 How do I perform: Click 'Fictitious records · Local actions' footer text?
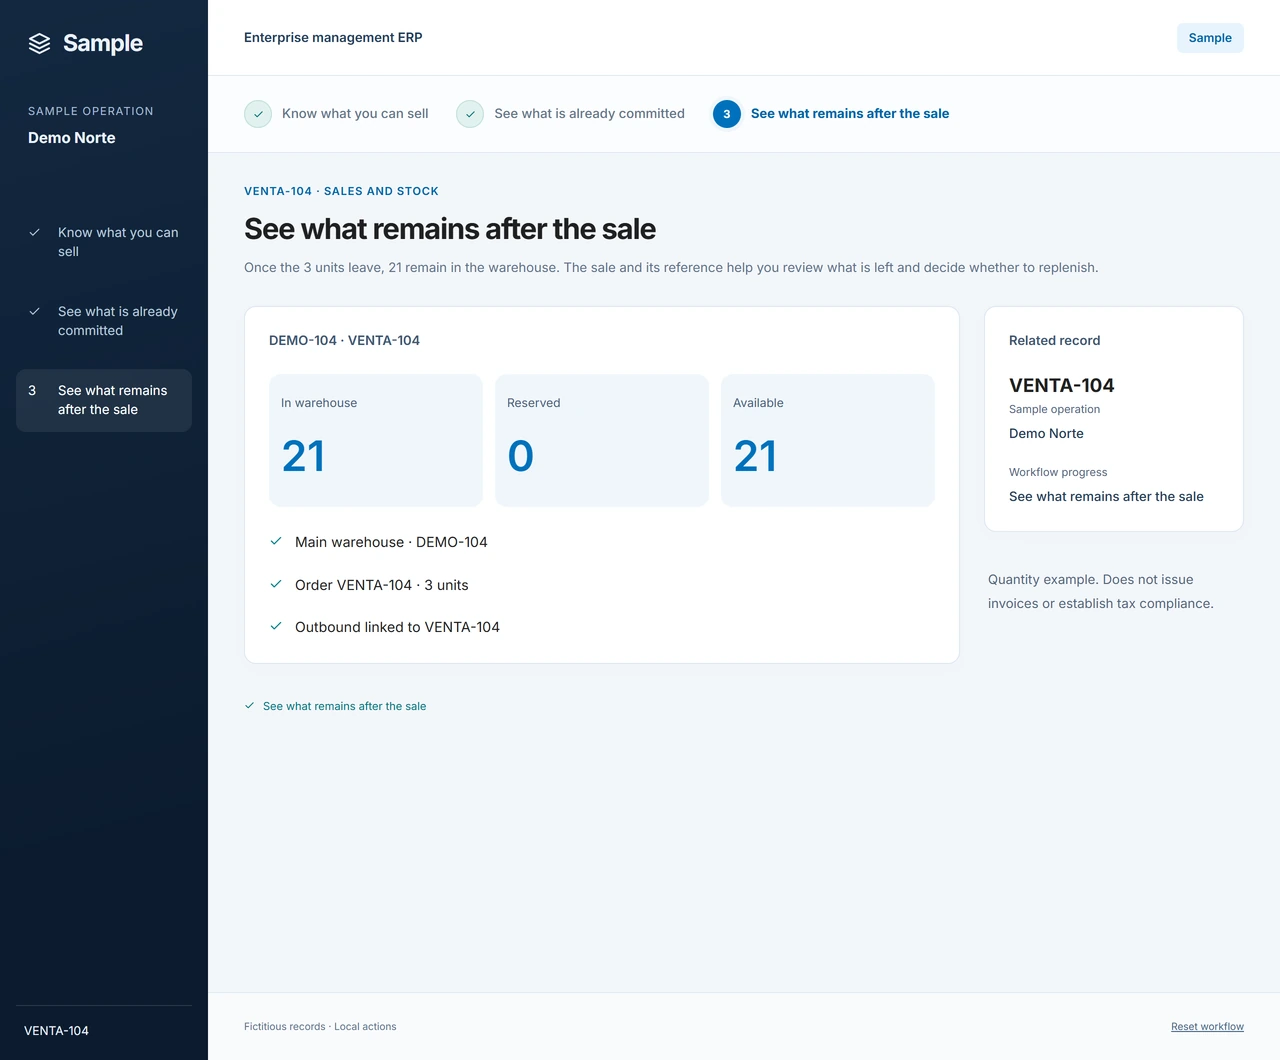(320, 1027)
